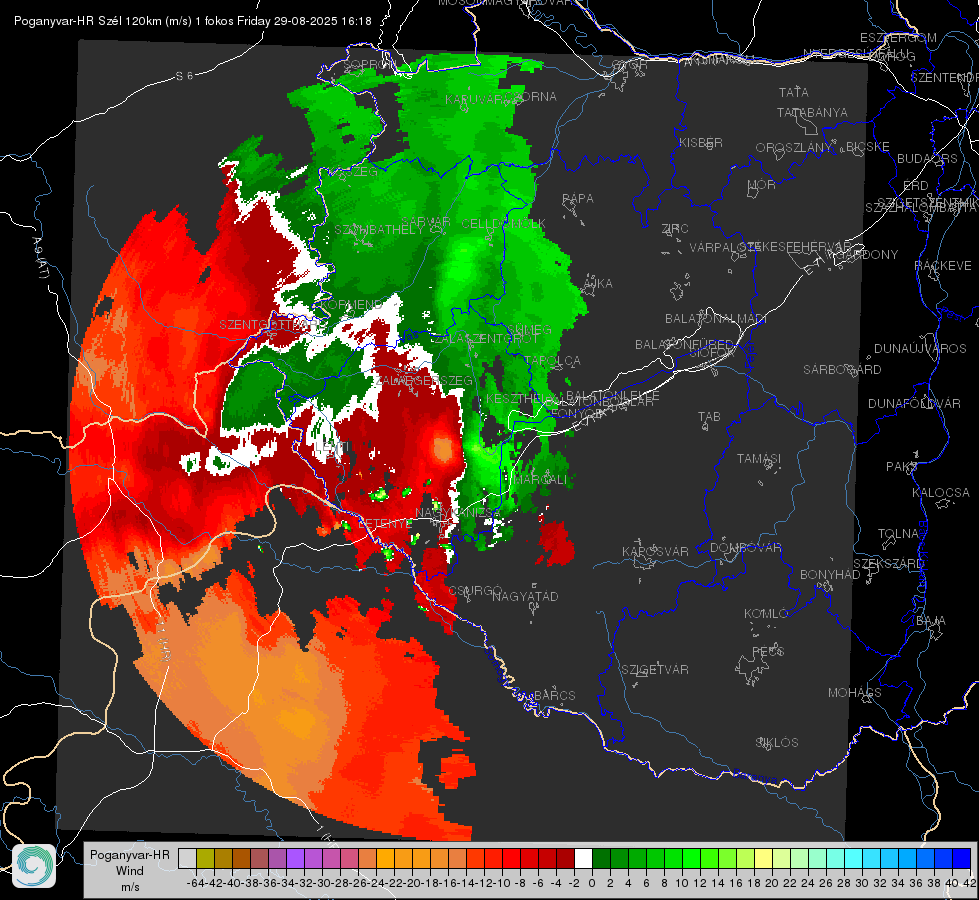Image resolution: width=979 pixels, height=900 pixels.
Task: Select the KAPOSVAR label
Action: point(656,551)
